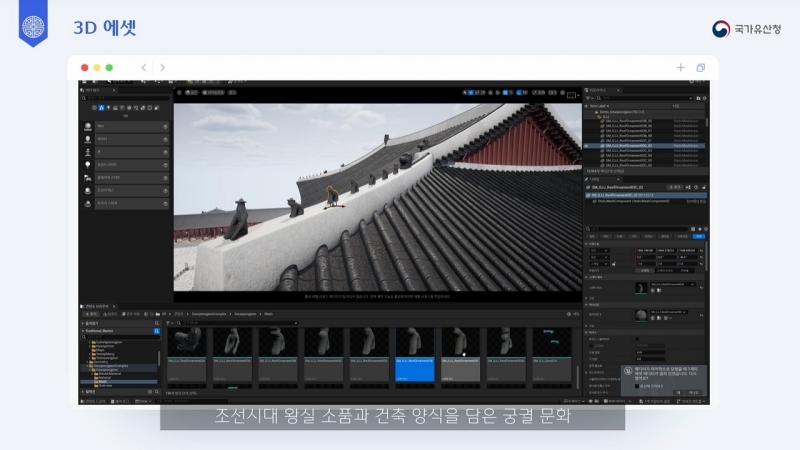Go forward with the right arrow in window bar
Image resolution: width=800 pixels, height=450 pixels.
[162, 67]
